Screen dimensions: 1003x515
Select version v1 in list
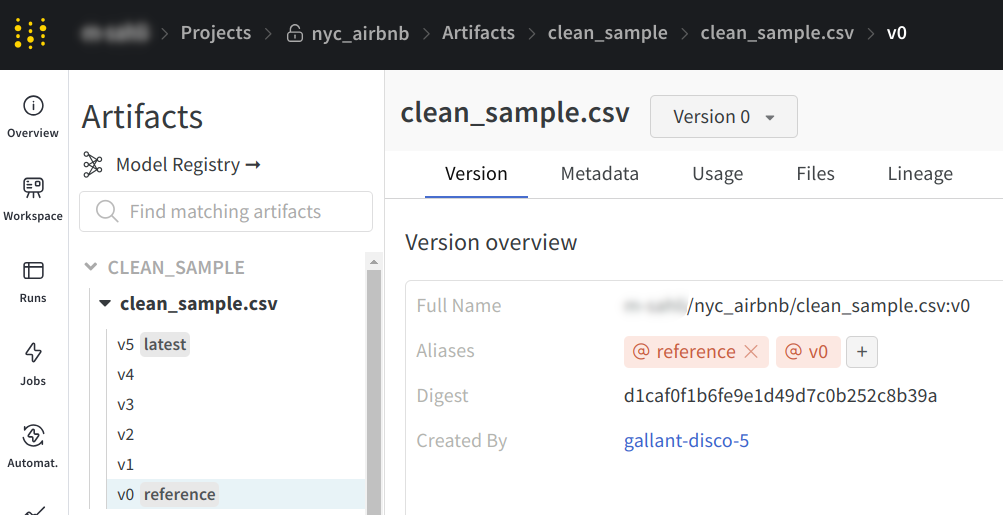point(237,464)
